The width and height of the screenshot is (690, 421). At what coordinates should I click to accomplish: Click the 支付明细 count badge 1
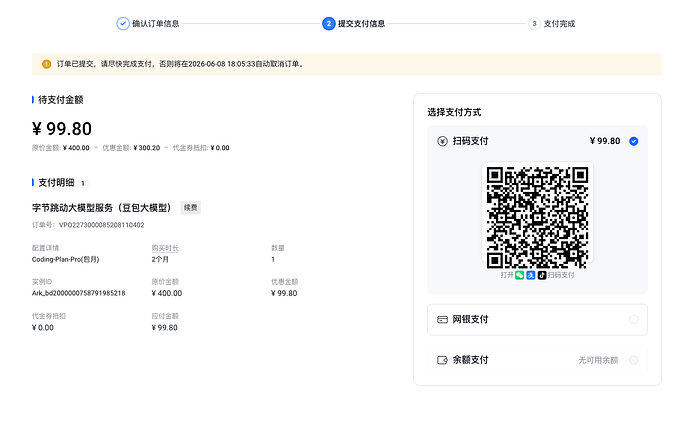click(83, 183)
